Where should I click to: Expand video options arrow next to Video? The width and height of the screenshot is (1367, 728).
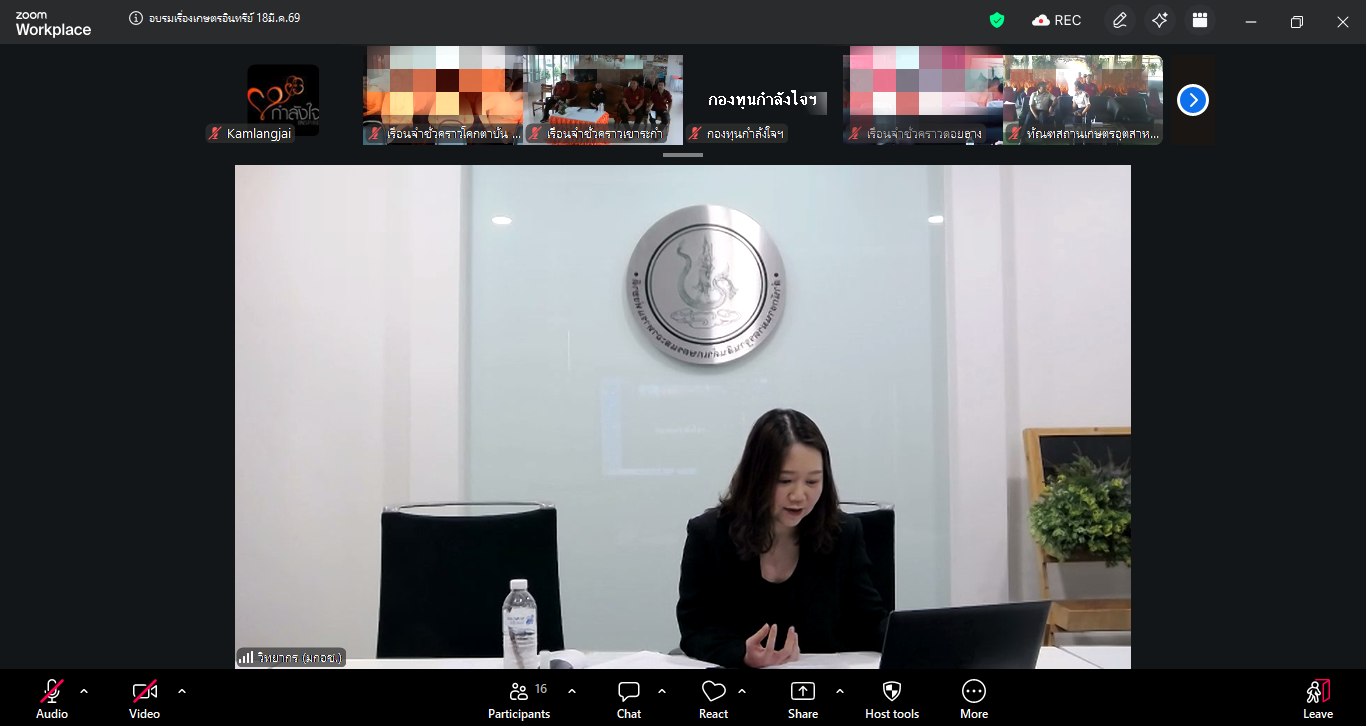tap(182, 690)
